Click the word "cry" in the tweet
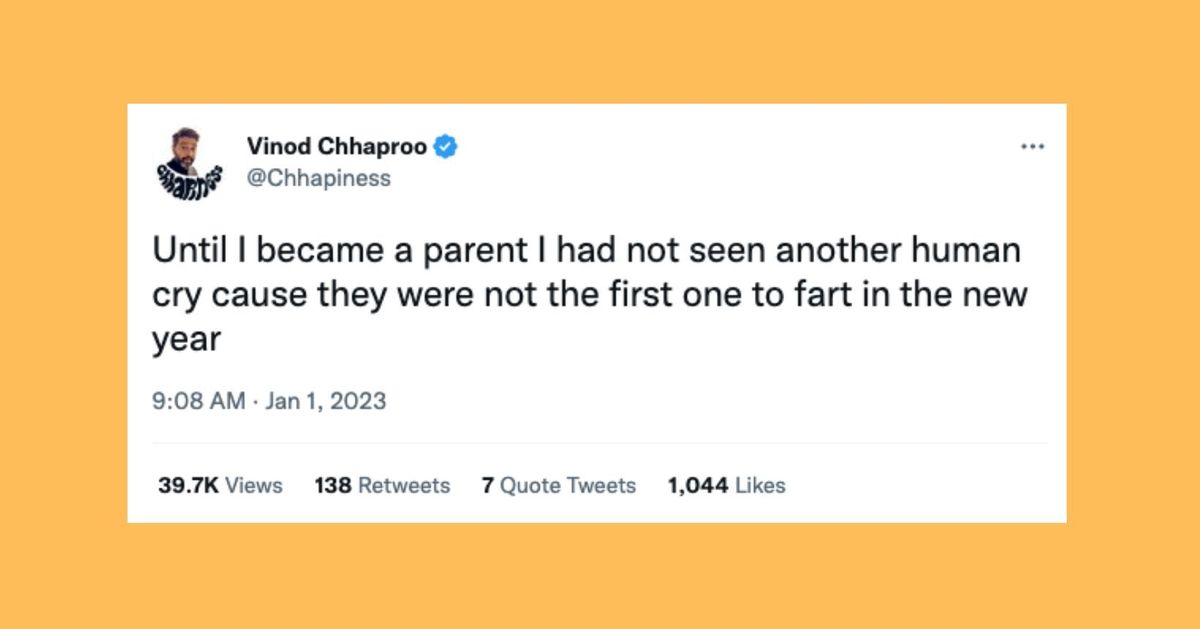 [x=173, y=298]
